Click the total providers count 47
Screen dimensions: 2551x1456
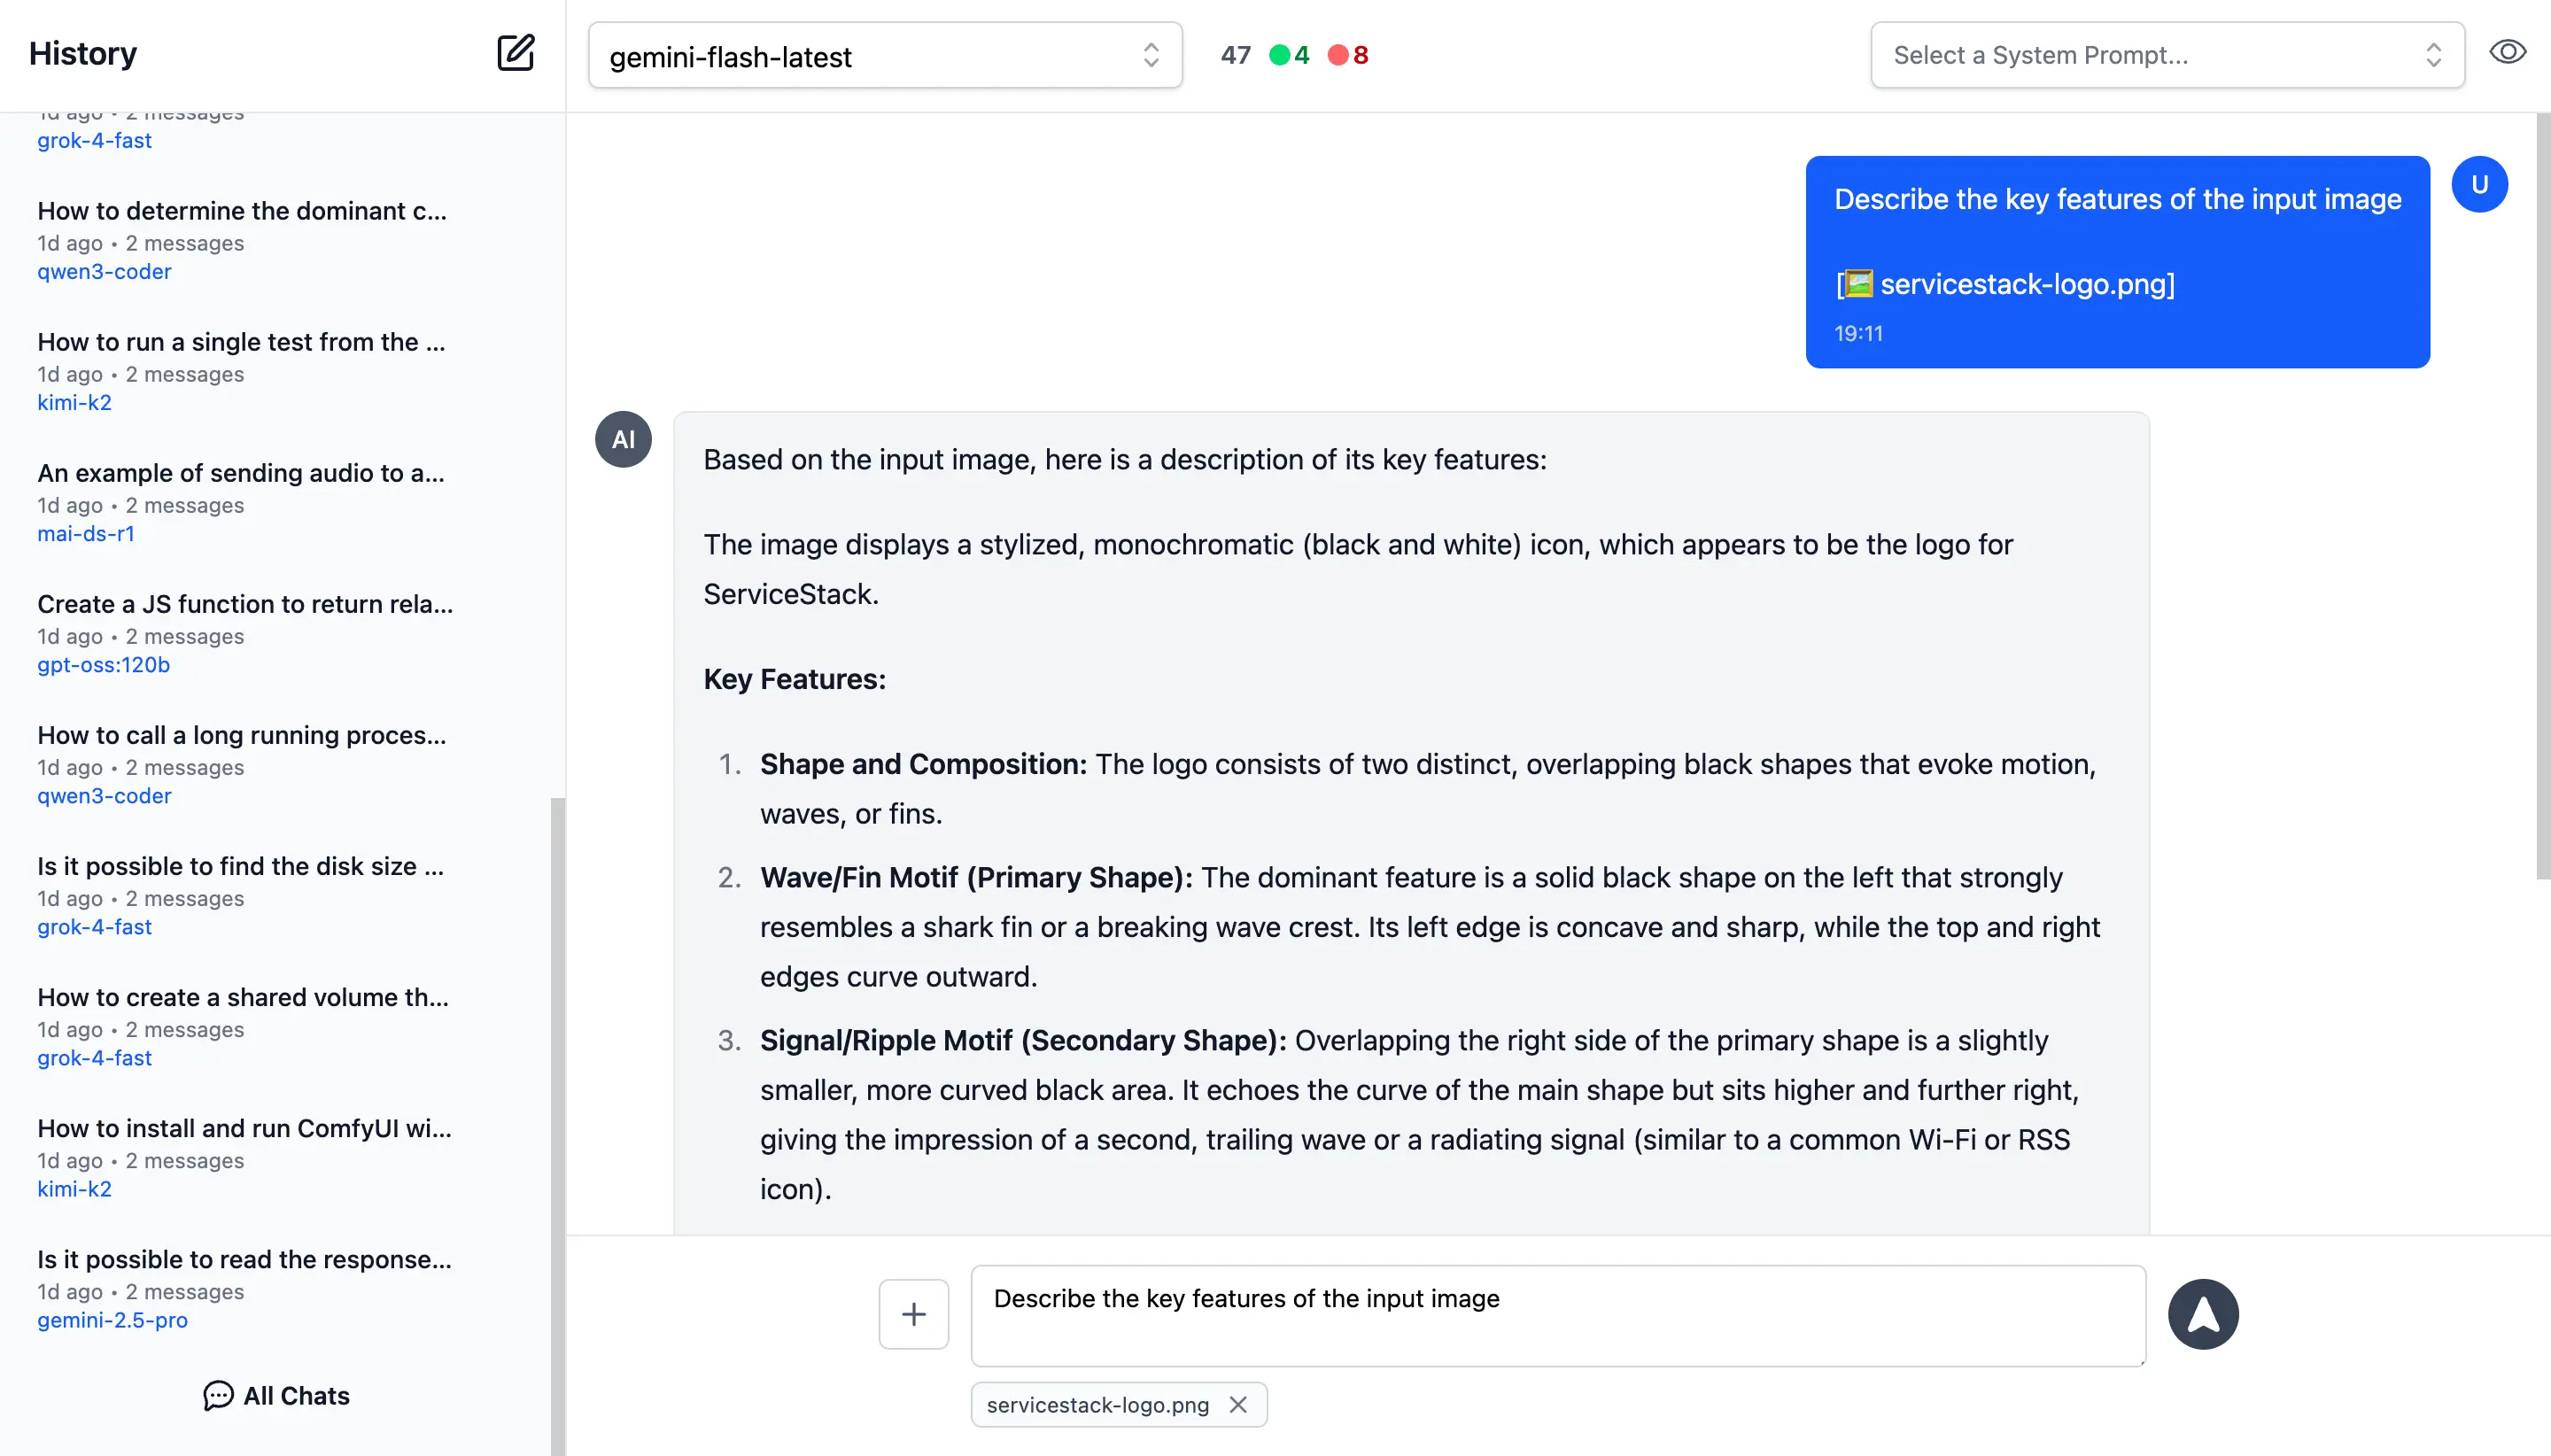click(1235, 55)
